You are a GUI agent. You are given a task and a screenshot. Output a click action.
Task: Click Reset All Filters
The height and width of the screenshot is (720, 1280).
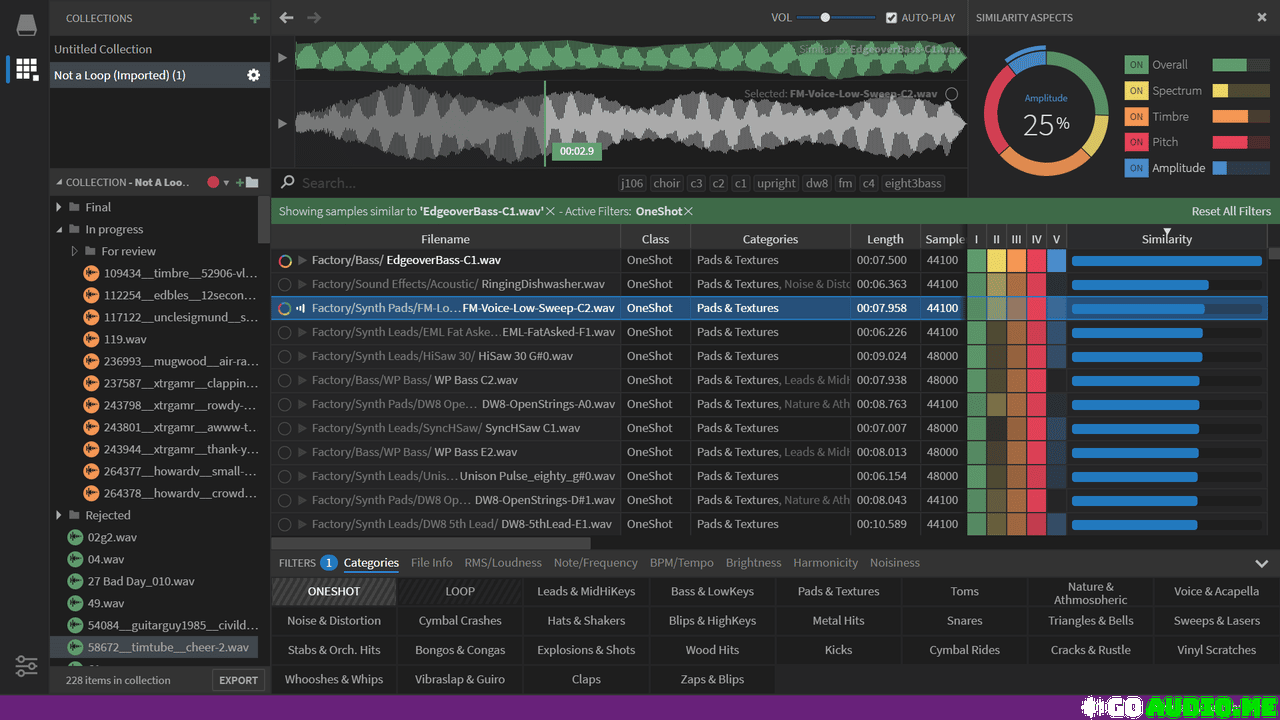[x=1231, y=212]
